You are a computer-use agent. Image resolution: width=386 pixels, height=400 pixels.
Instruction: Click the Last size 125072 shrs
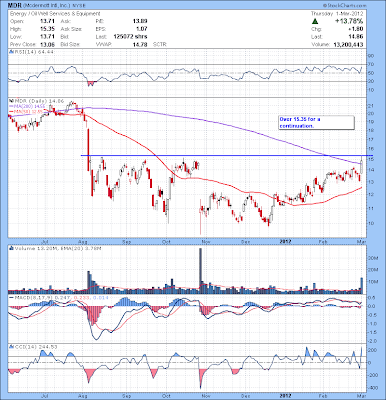pyautogui.click(x=130, y=37)
